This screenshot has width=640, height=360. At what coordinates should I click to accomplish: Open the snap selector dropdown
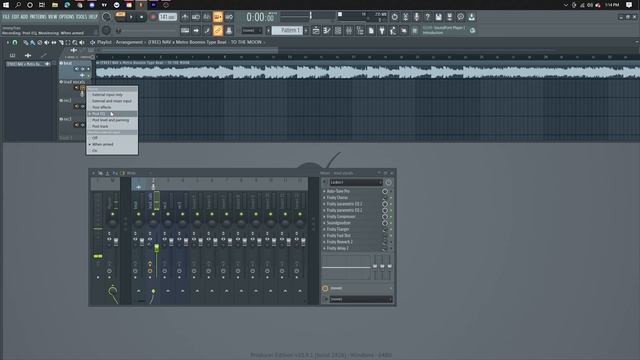pos(251,31)
